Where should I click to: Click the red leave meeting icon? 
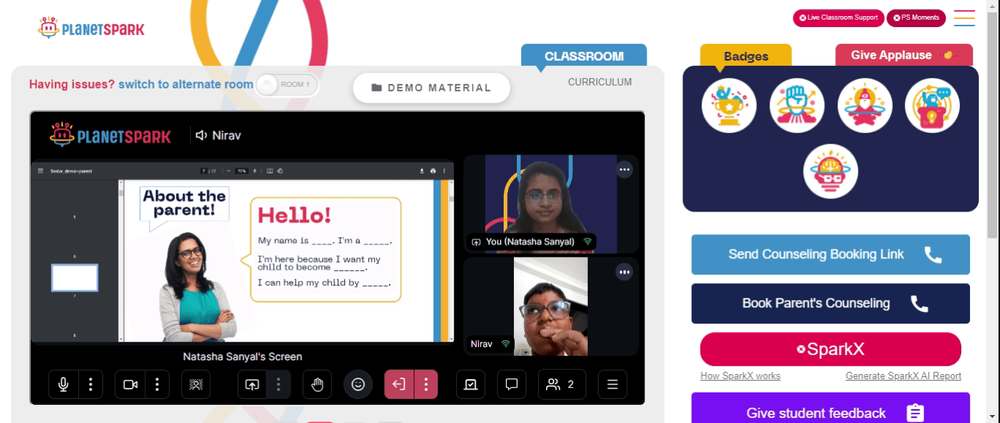pyautogui.click(x=399, y=385)
